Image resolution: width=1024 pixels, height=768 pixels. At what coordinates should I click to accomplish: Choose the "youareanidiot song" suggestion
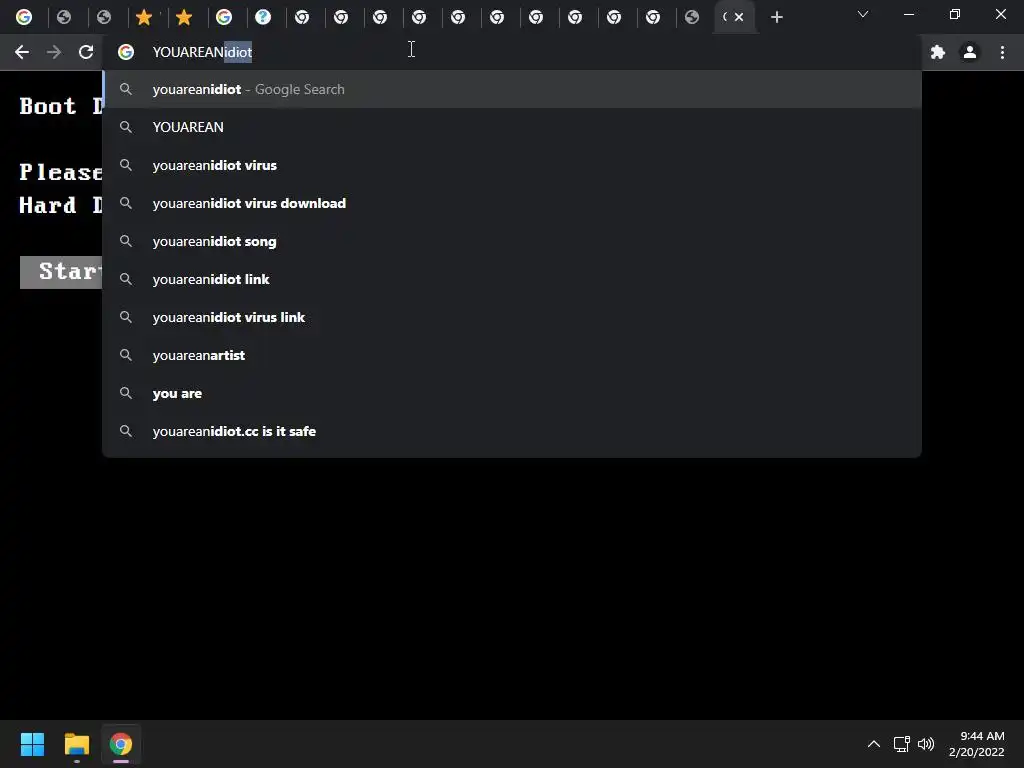[x=512, y=241]
